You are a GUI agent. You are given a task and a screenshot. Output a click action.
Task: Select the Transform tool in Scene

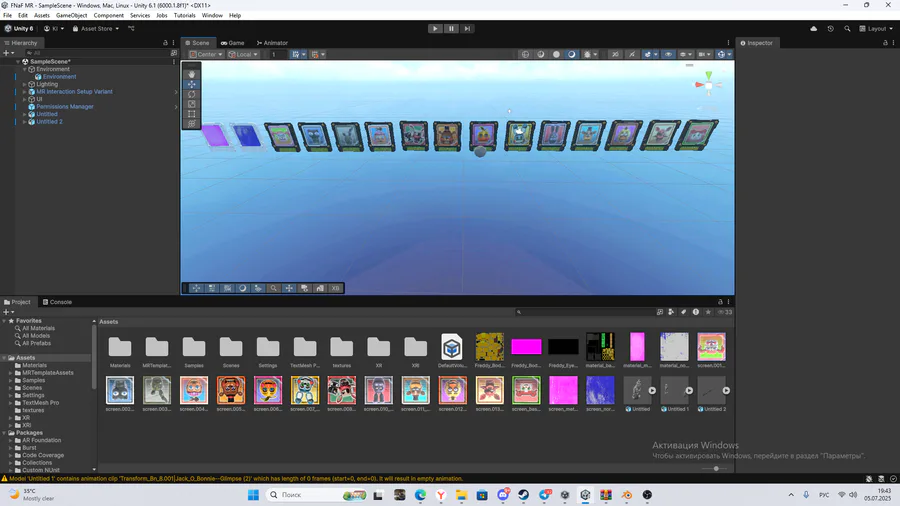coord(192,123)
